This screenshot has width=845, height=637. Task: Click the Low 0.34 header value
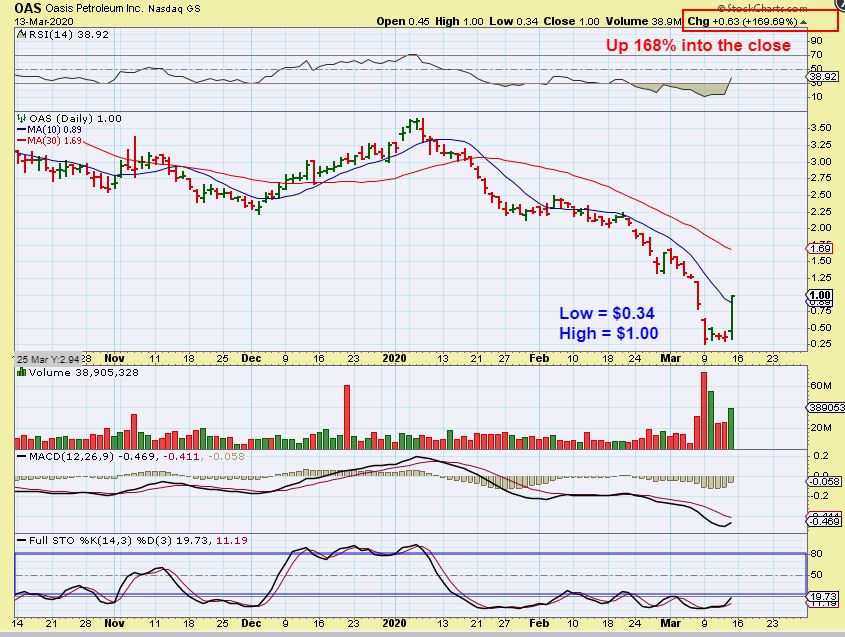coord(514,22)
